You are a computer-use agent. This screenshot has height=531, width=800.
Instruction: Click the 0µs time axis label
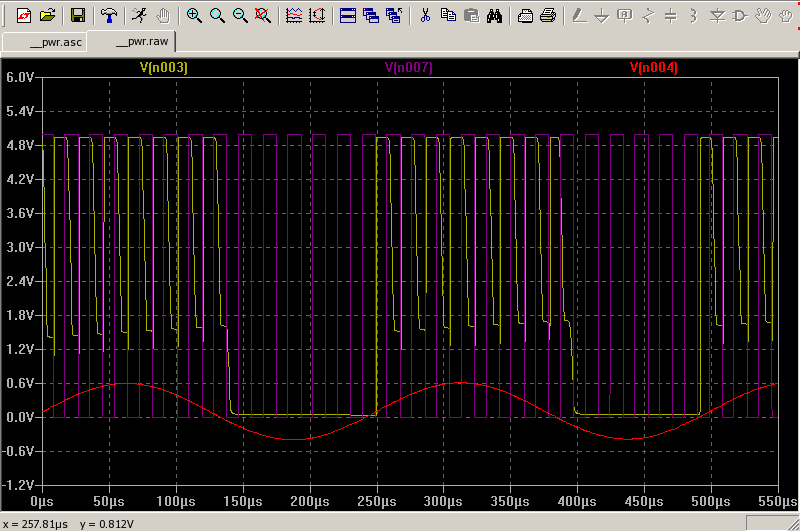[42, 501]
